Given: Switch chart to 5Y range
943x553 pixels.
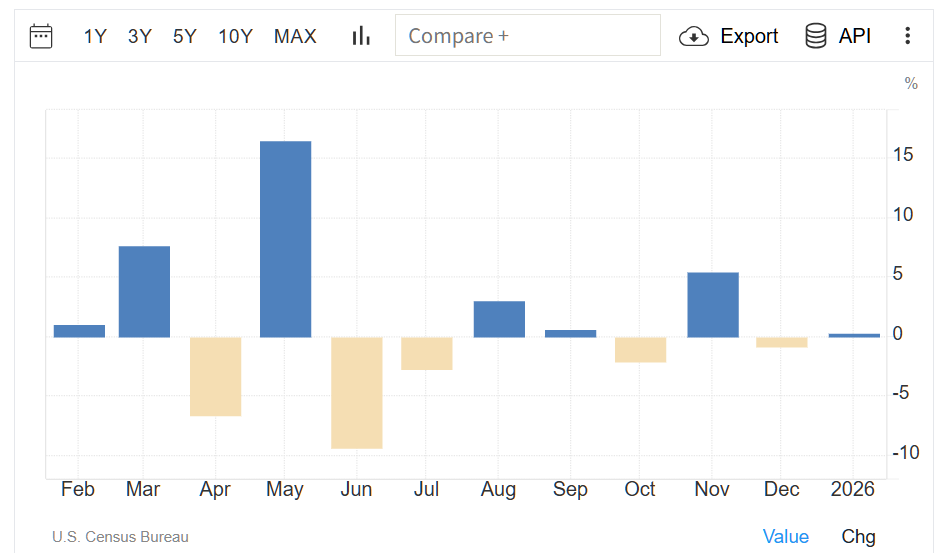Looking at the screenshot, I should pos(185,37).
